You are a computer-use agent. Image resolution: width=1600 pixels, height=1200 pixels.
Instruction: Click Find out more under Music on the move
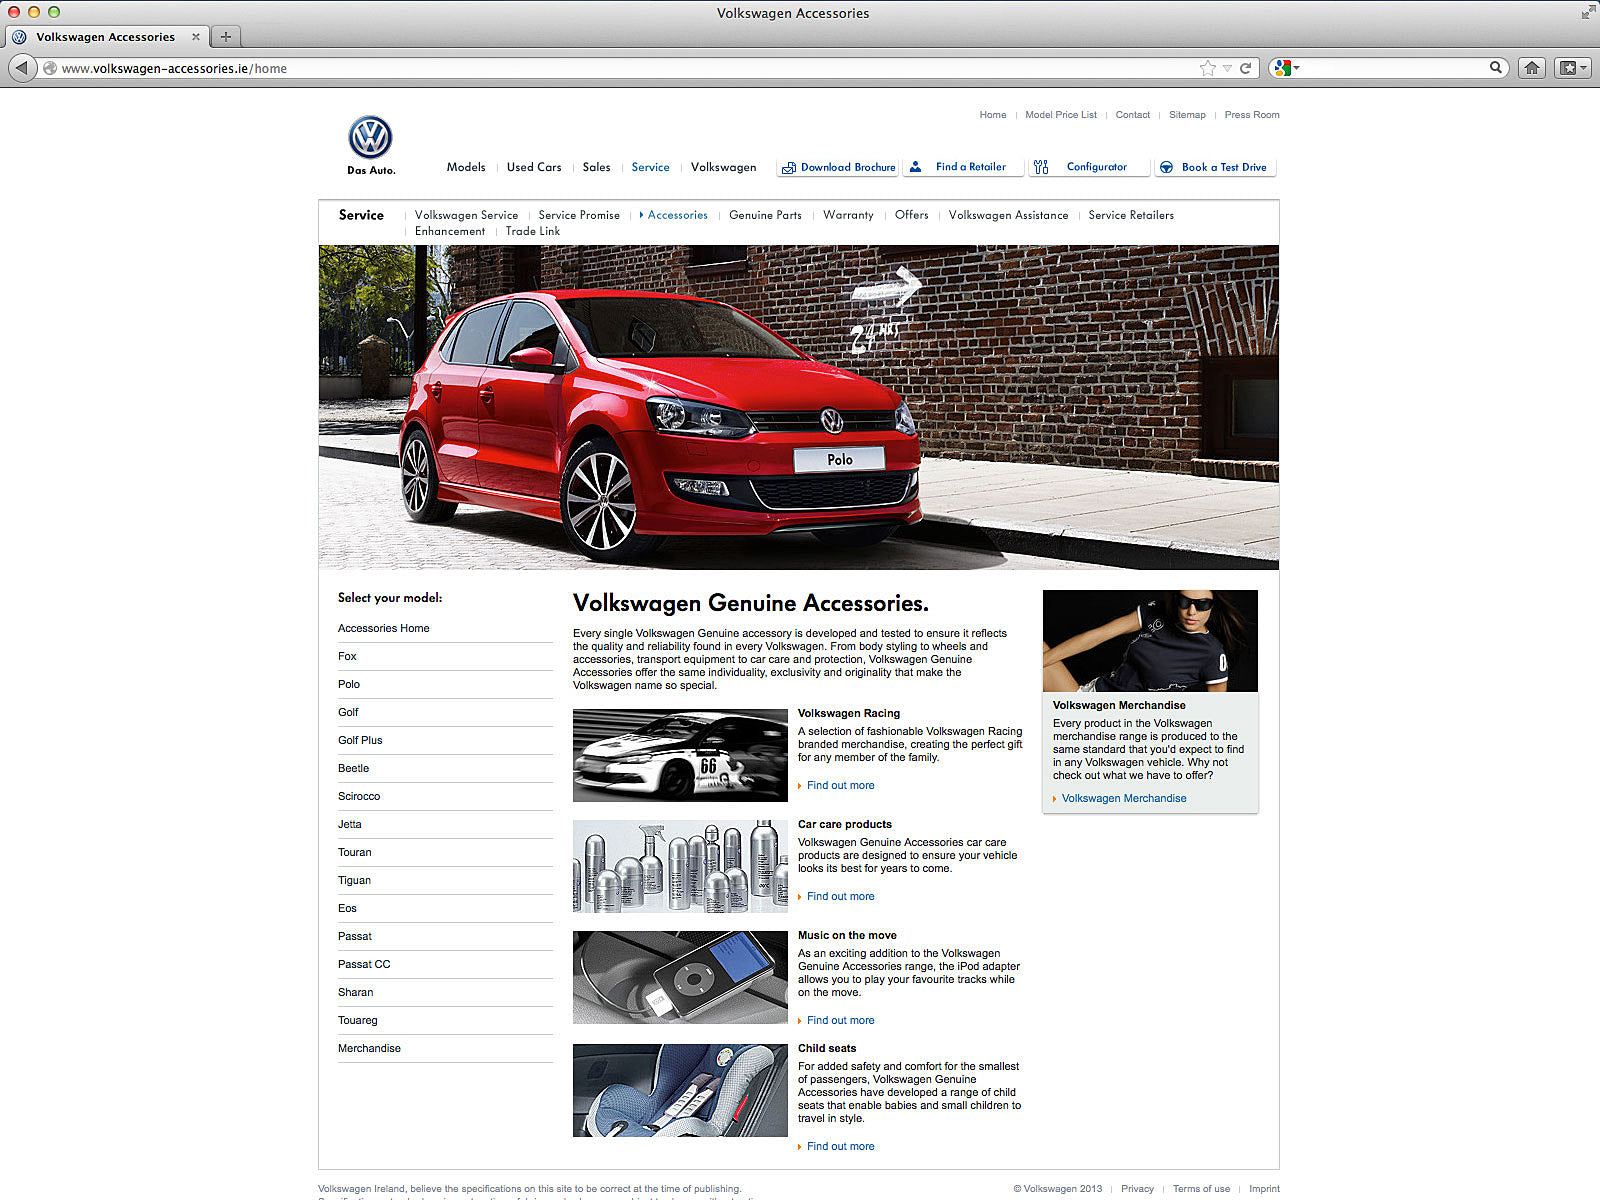[840, 1020]
